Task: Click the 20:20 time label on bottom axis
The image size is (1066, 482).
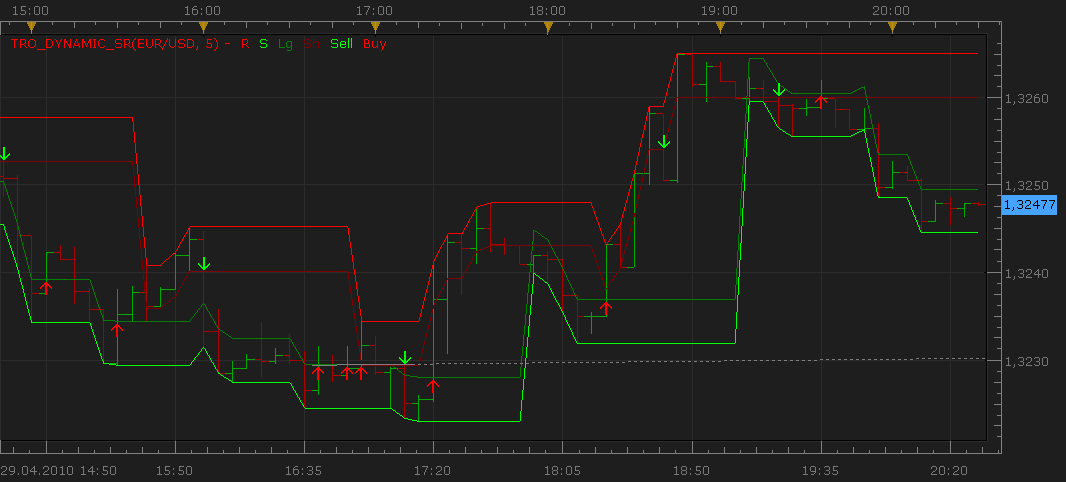Action: coord(950,470)
